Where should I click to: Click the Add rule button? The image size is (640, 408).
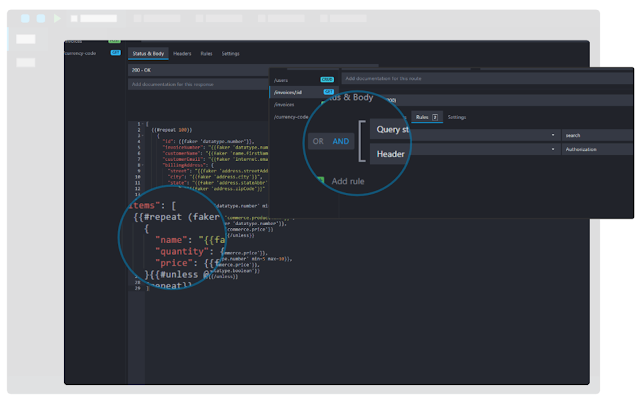tap(348, 181)
